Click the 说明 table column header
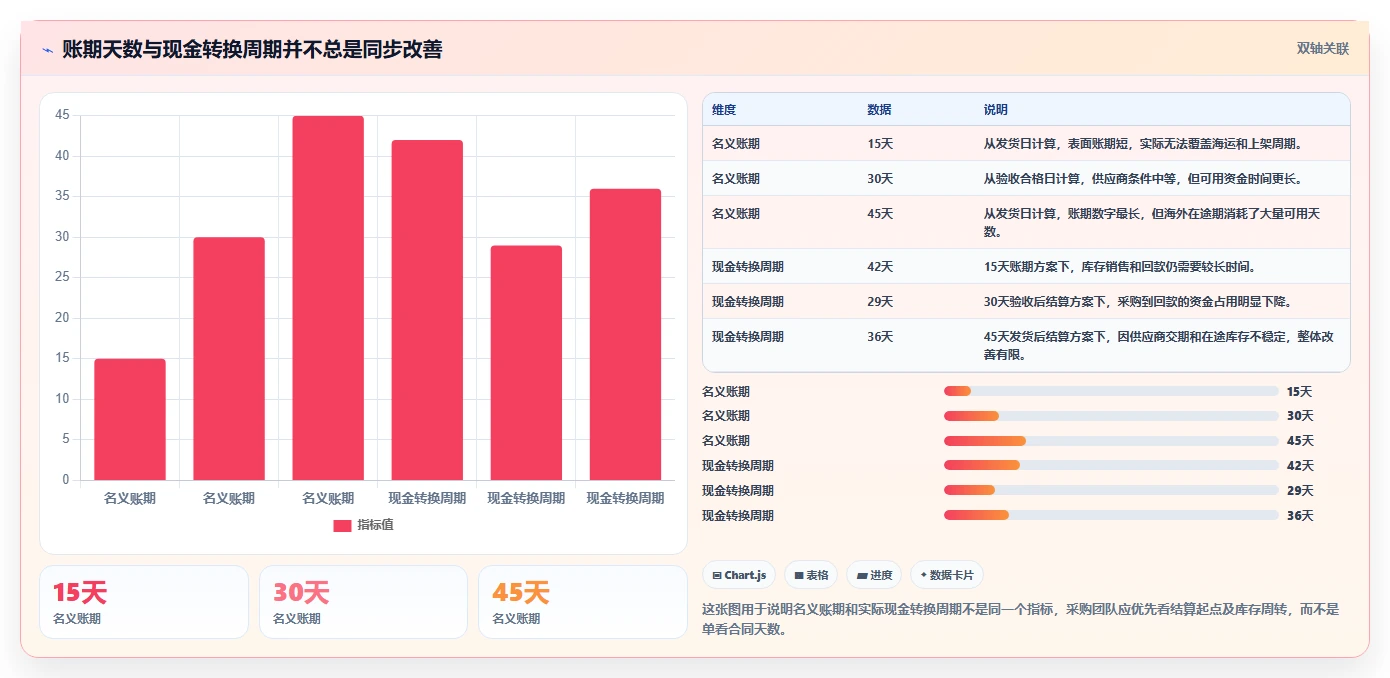Image resolution: width=1390 pixels, height=678 pixels. tap(996, 110)
